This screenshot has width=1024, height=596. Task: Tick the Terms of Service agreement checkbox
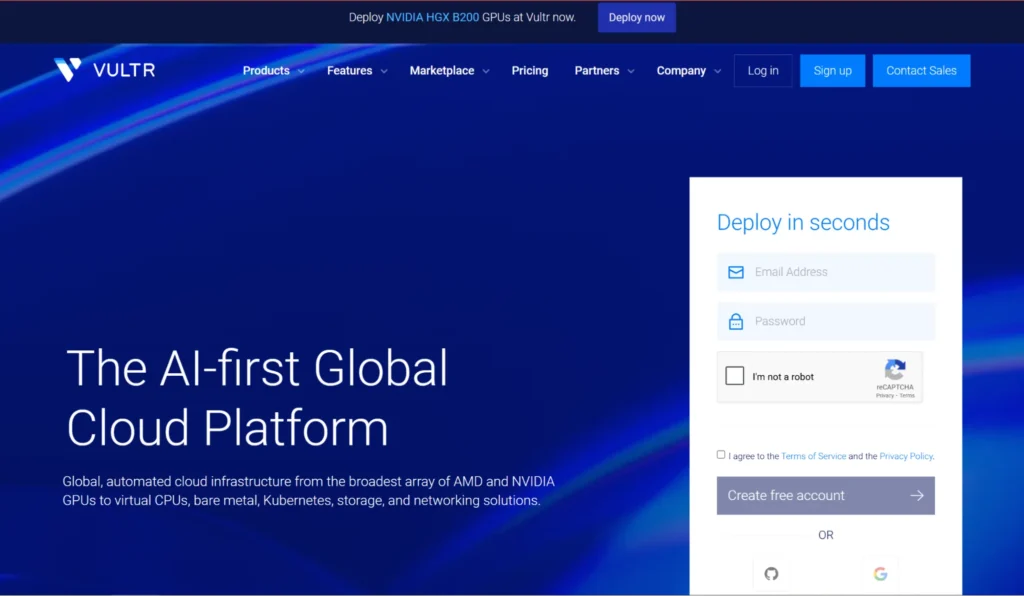(x=721, y=455)
